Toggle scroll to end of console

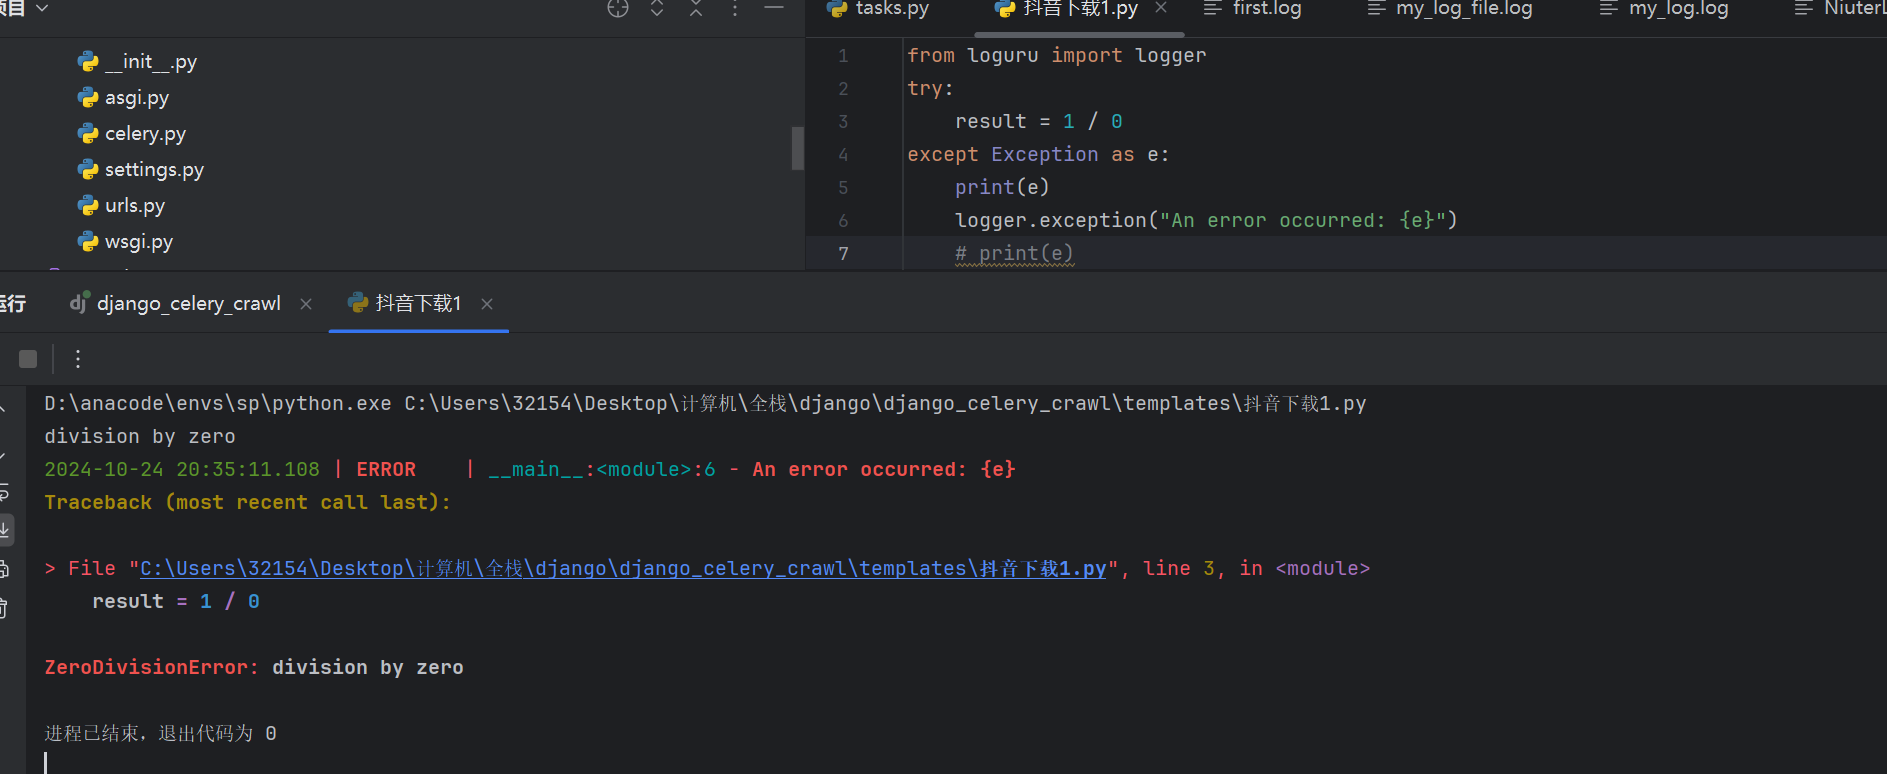5,530
